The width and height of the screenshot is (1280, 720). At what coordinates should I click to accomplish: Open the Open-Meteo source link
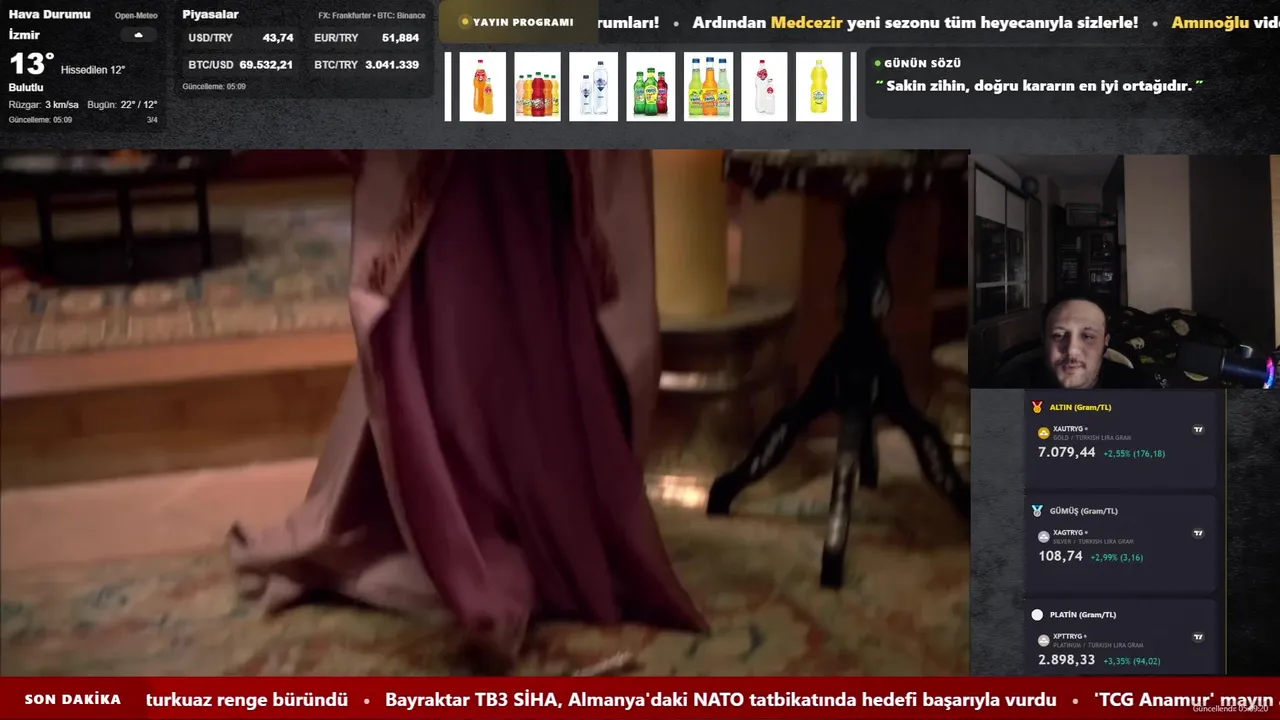point(136,16)
